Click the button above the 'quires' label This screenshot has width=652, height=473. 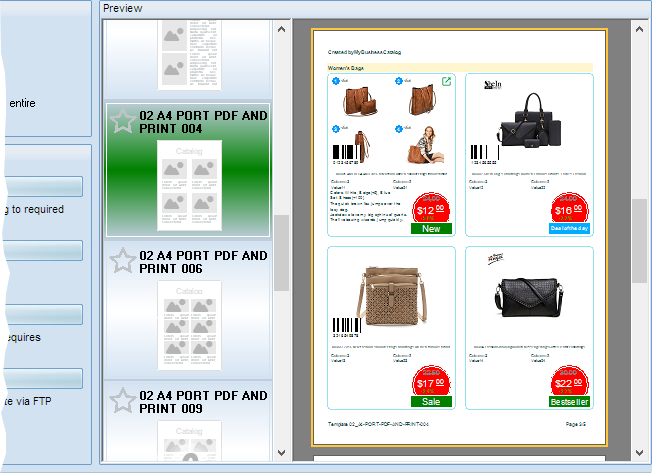[x=44, y=315]
